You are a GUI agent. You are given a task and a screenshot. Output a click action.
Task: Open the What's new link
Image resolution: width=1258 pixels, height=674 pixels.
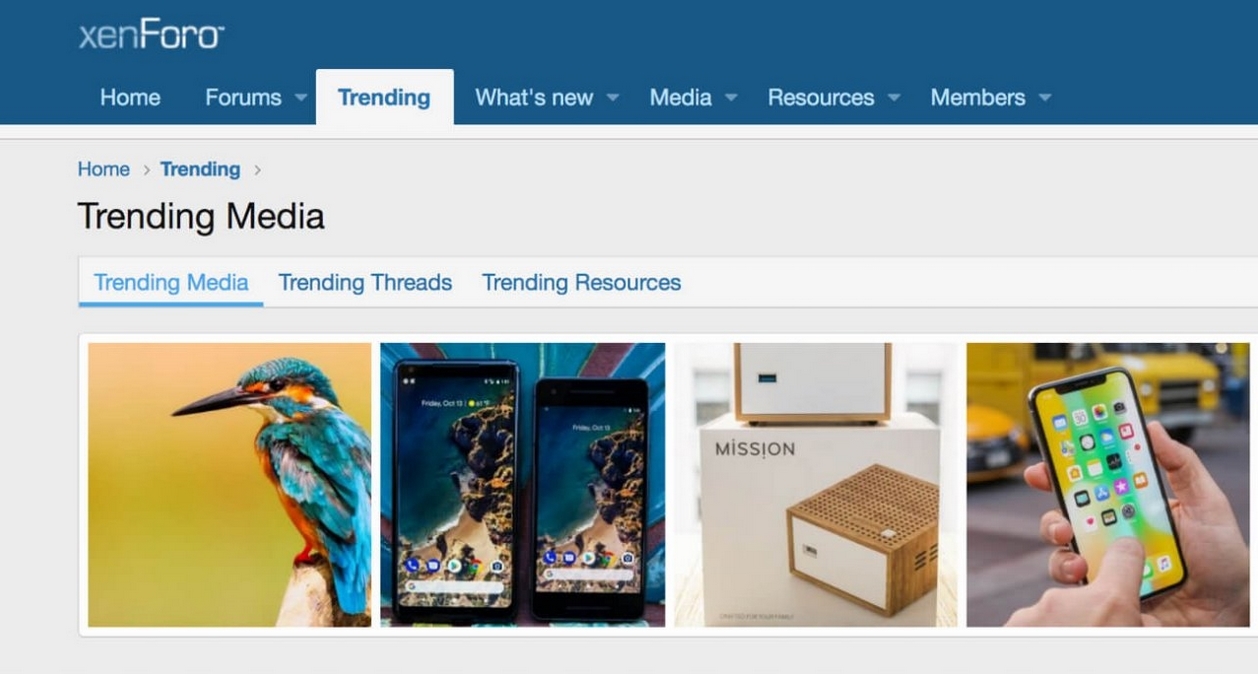point(534,97)
